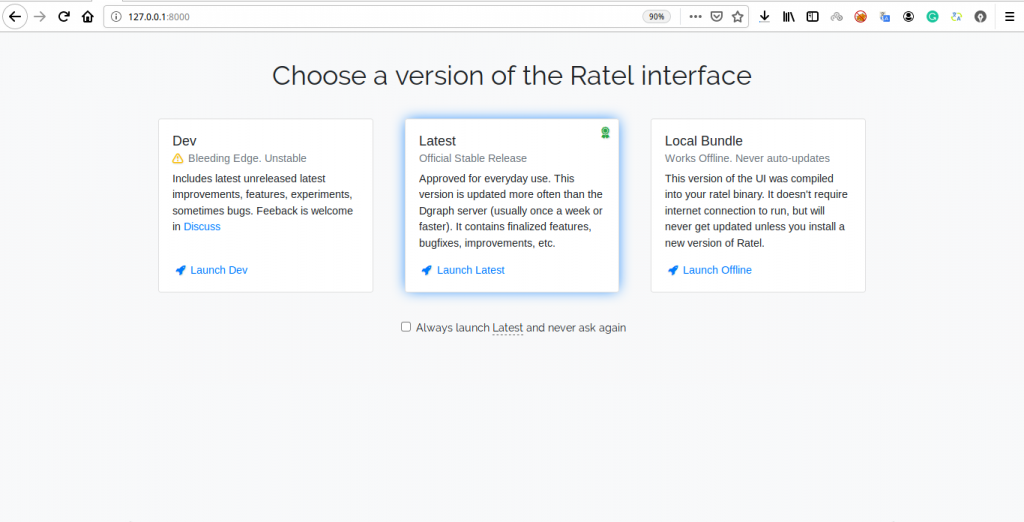Click the red blocked-circle extension icon

pyautogui.click(x=861, y=17)
